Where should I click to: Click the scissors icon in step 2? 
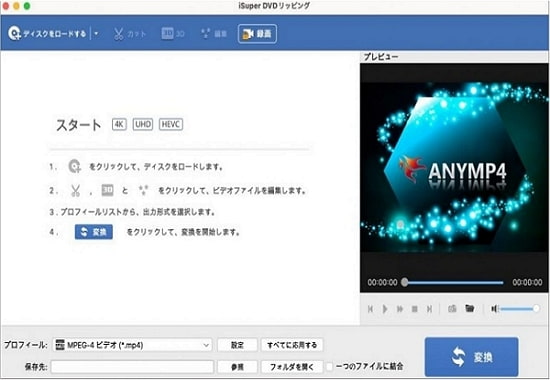[75, 191]
